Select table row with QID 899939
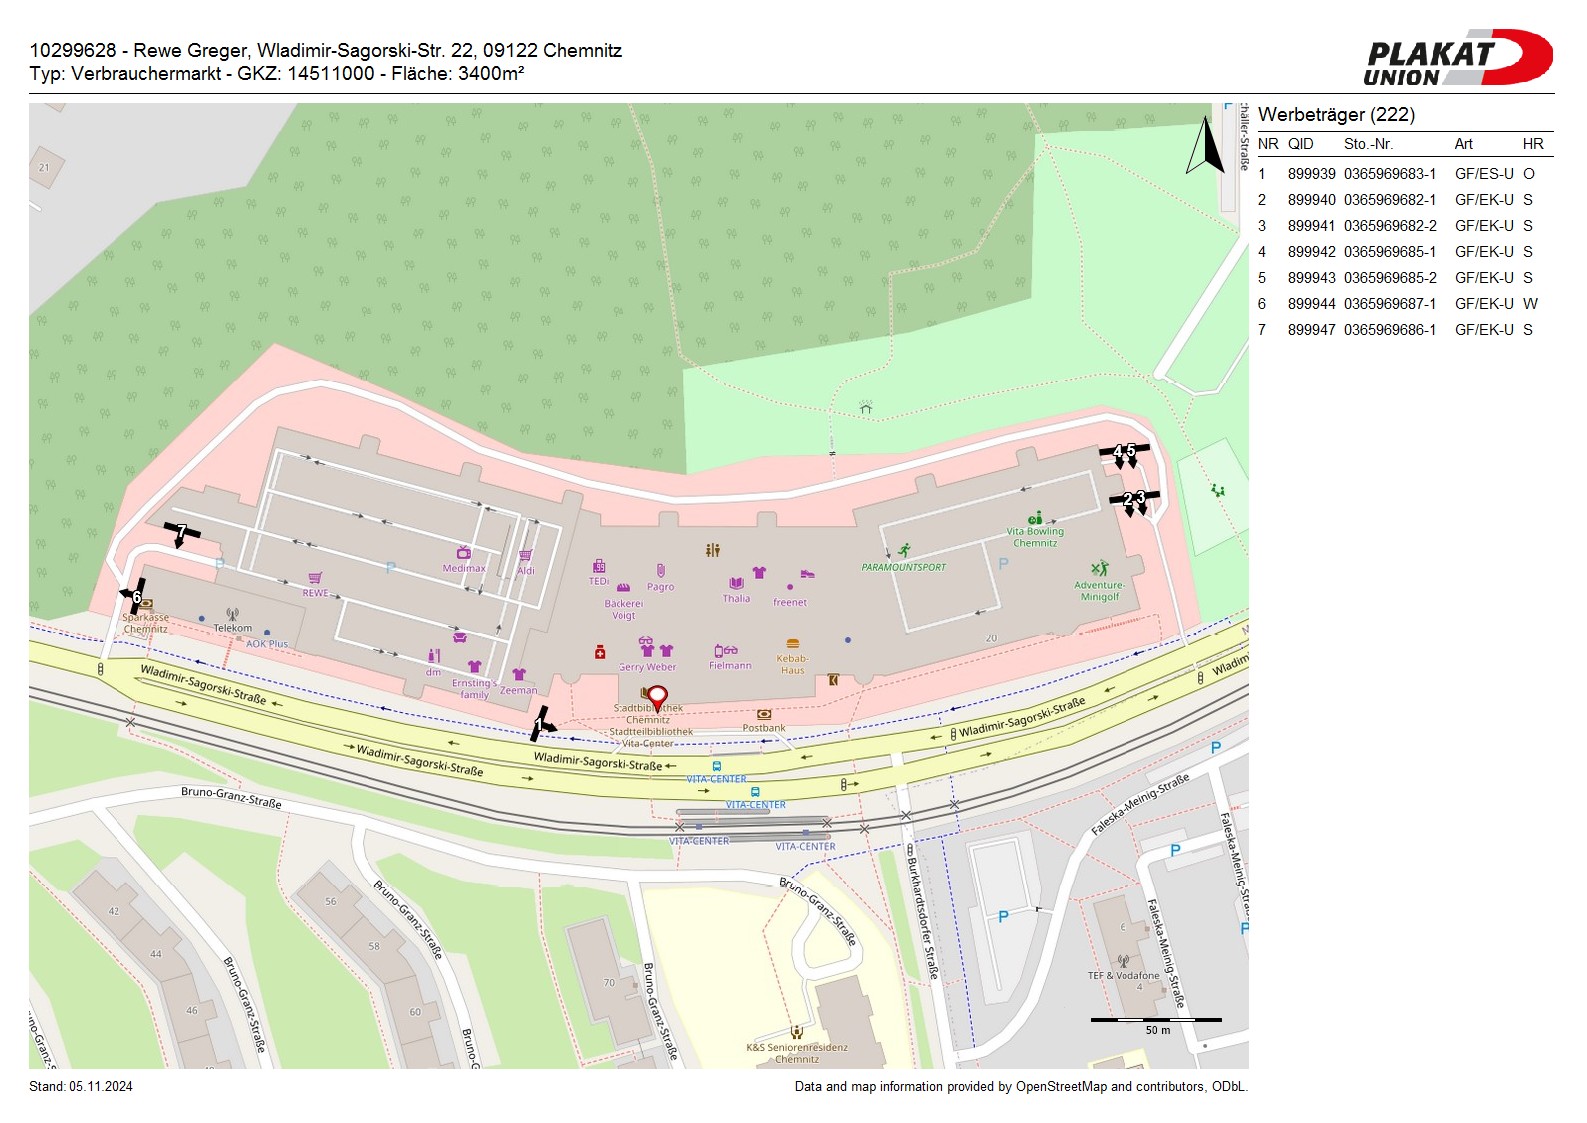Viewport: 1587px width, 1123px height. pyautogui.click(x=1400, y=174)
